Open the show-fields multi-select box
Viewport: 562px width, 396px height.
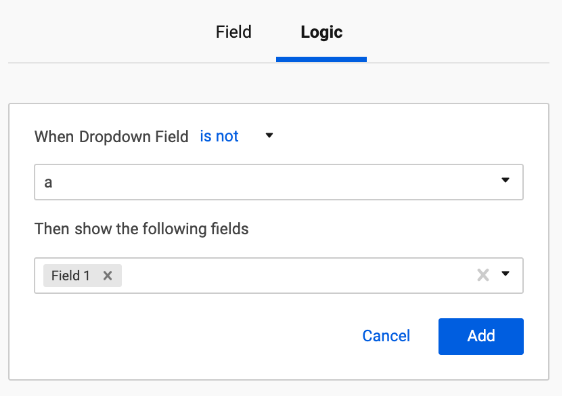tap(279, 276)
